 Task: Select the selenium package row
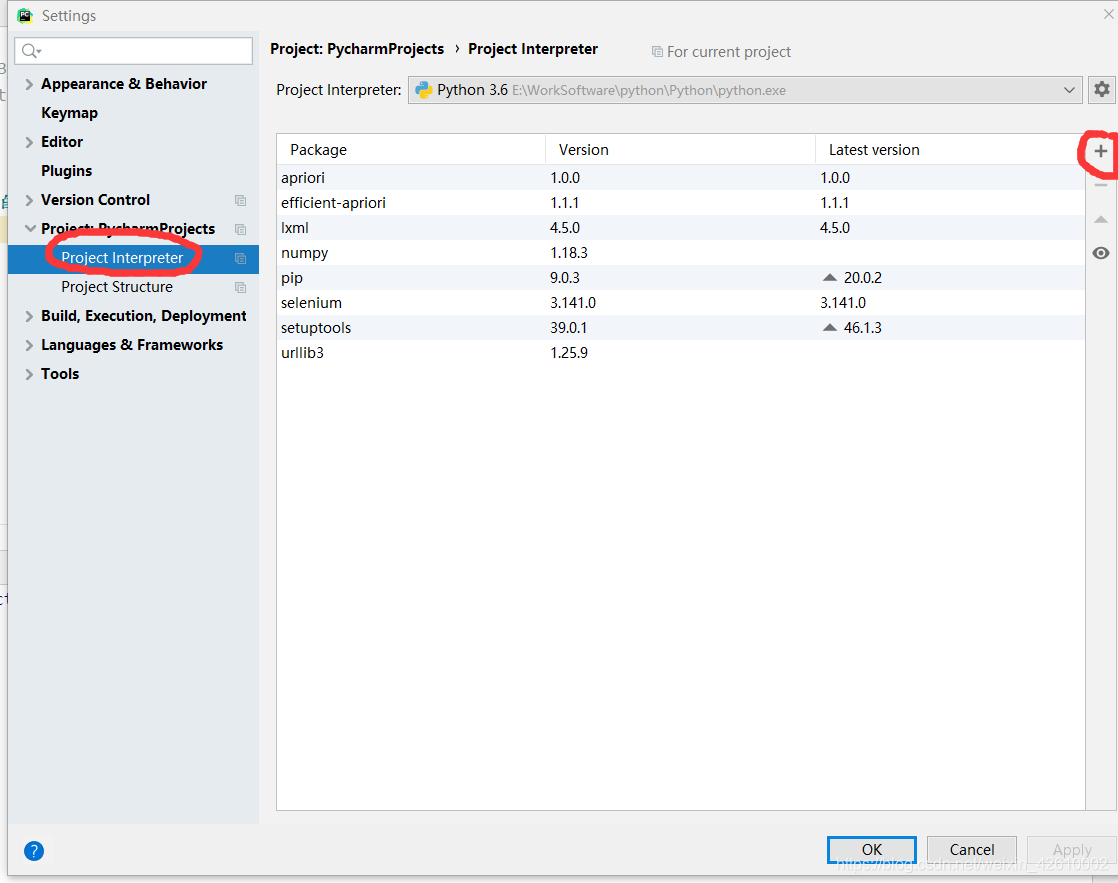681,302
